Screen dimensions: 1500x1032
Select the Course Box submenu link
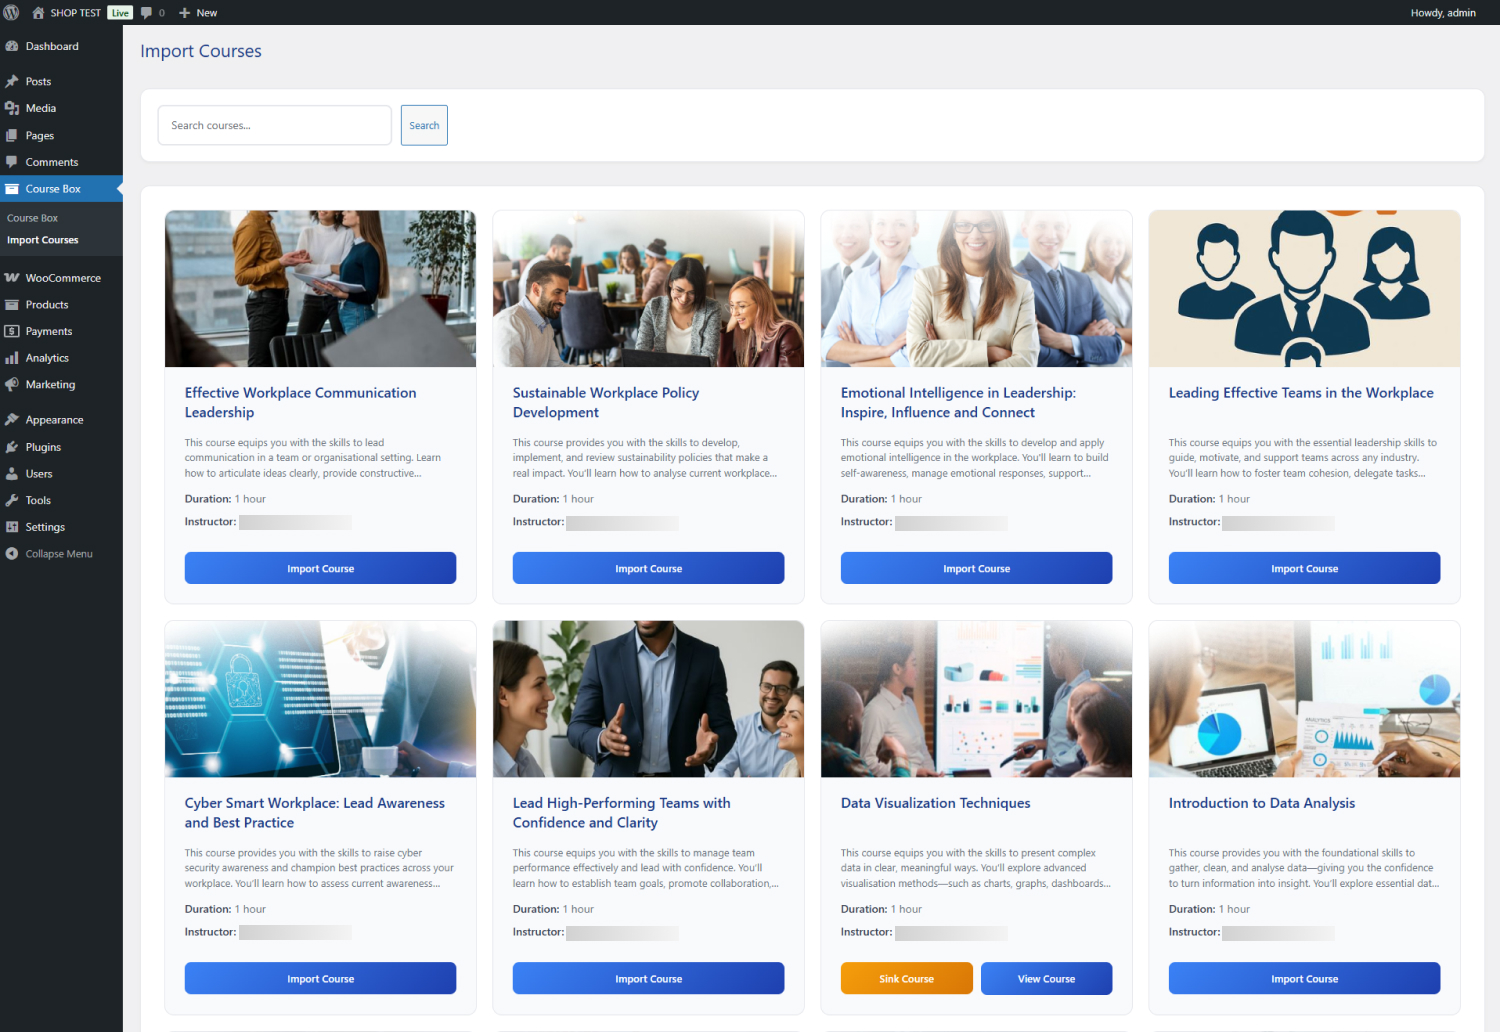pos(32,218)
